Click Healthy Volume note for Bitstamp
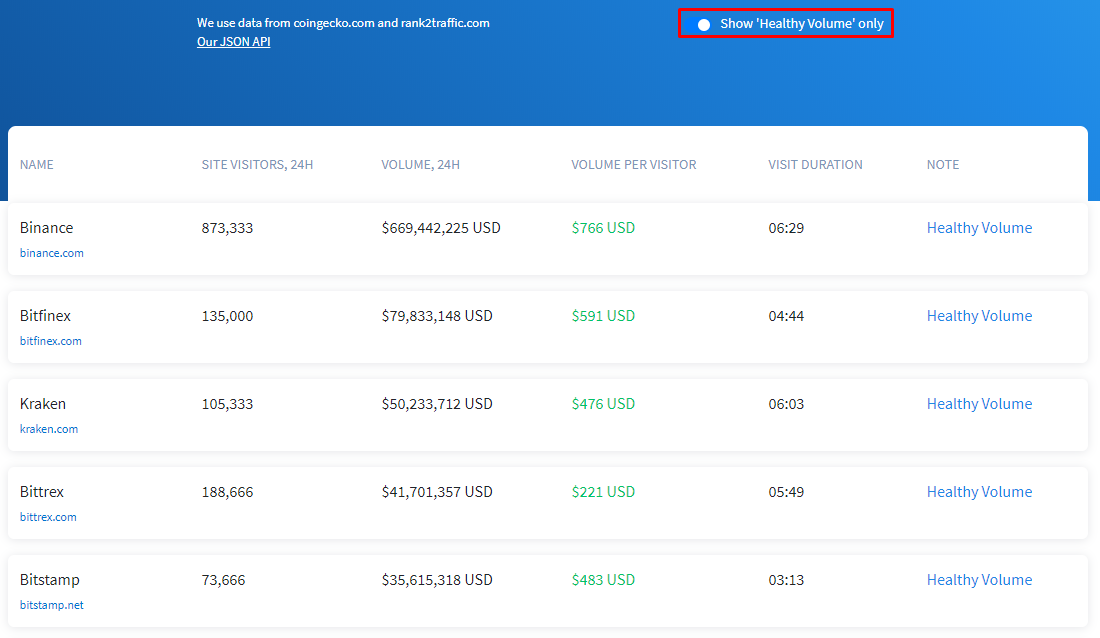This screenshot has width=1100, height=638. click(x=979, y=580)
